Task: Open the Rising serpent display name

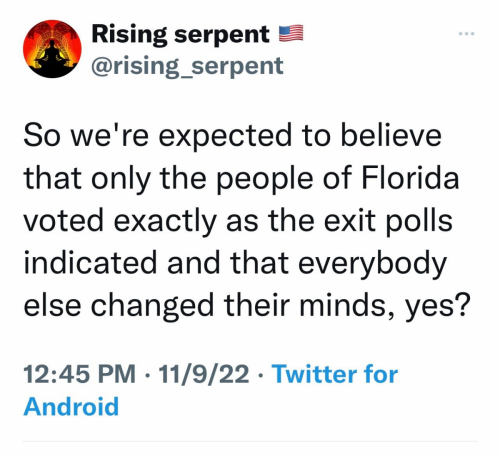Action: coord(180,35)
